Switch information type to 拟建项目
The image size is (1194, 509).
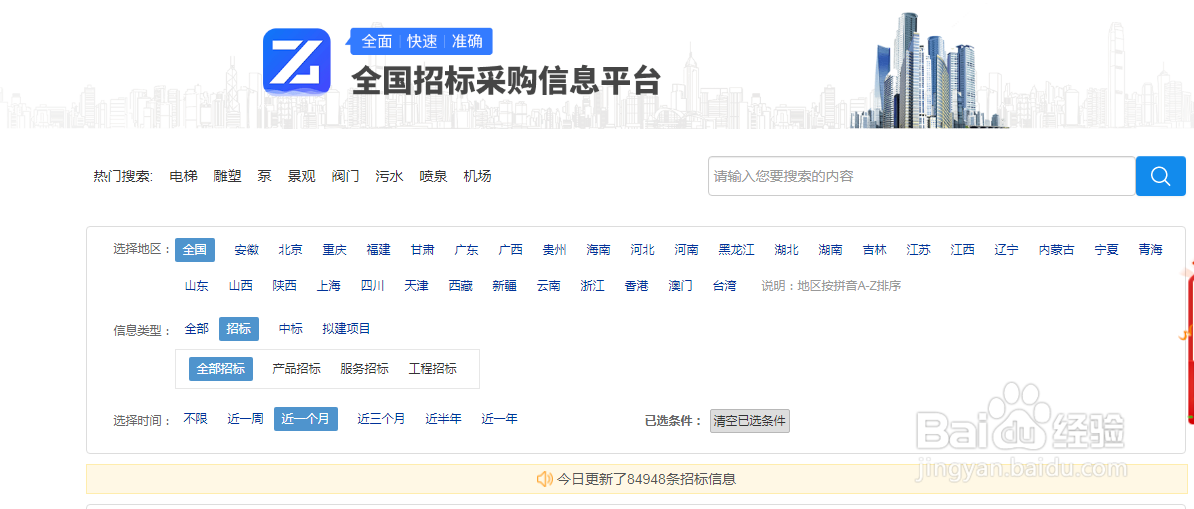[346, 329]
